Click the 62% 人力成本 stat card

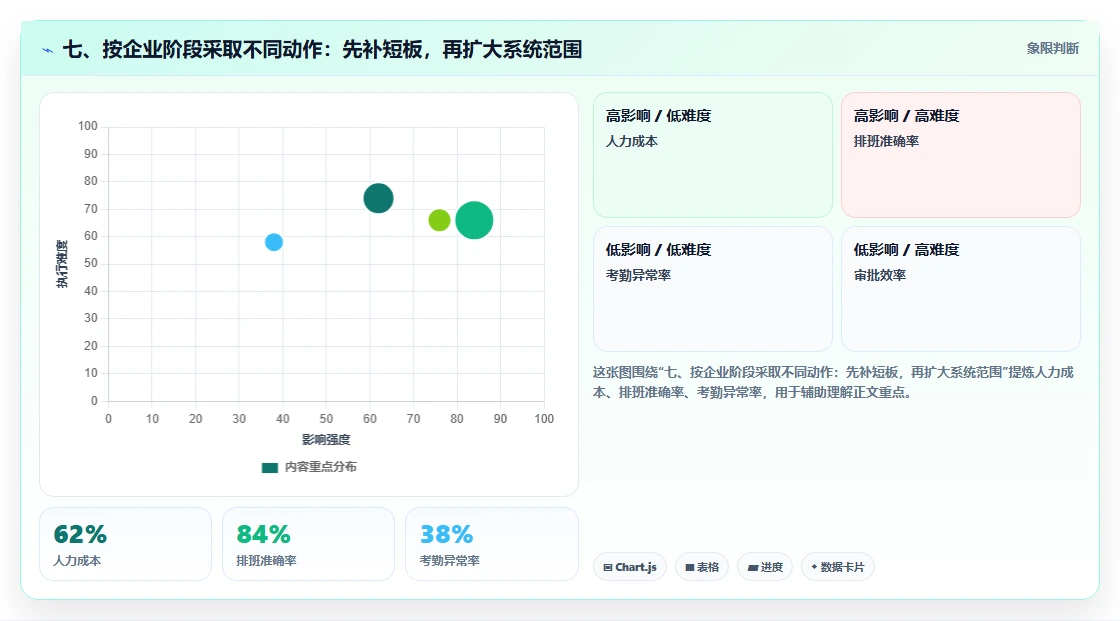(x=126, y=544)
